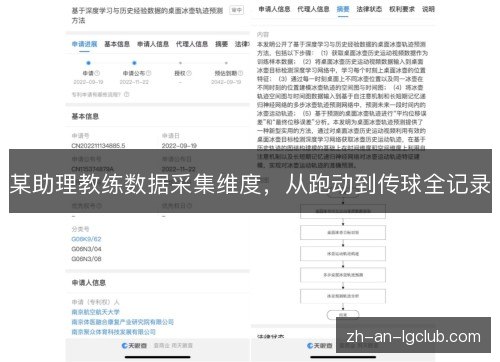Tap the info icon after 专利申请有哪些流程
This screenshot has height=362, width=500.
point(127,94)
